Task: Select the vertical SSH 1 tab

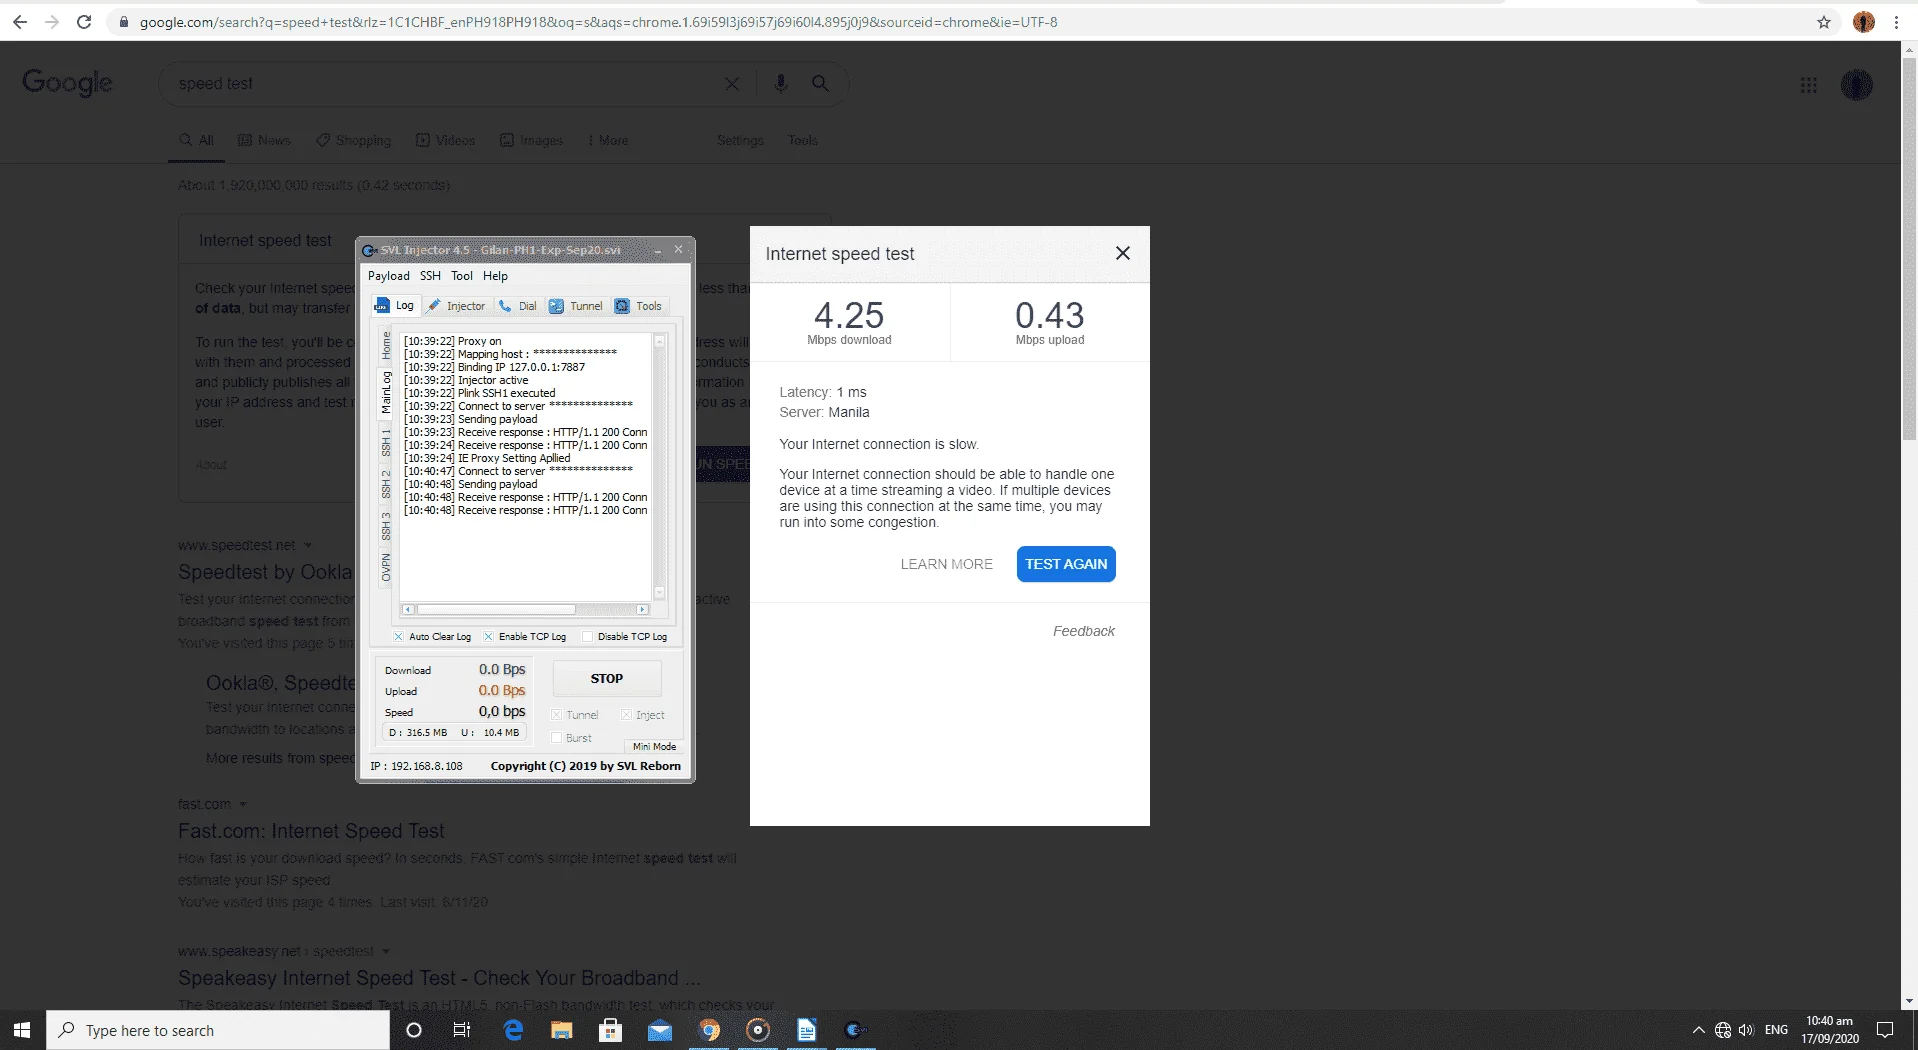Action: (x=386, y=442)
